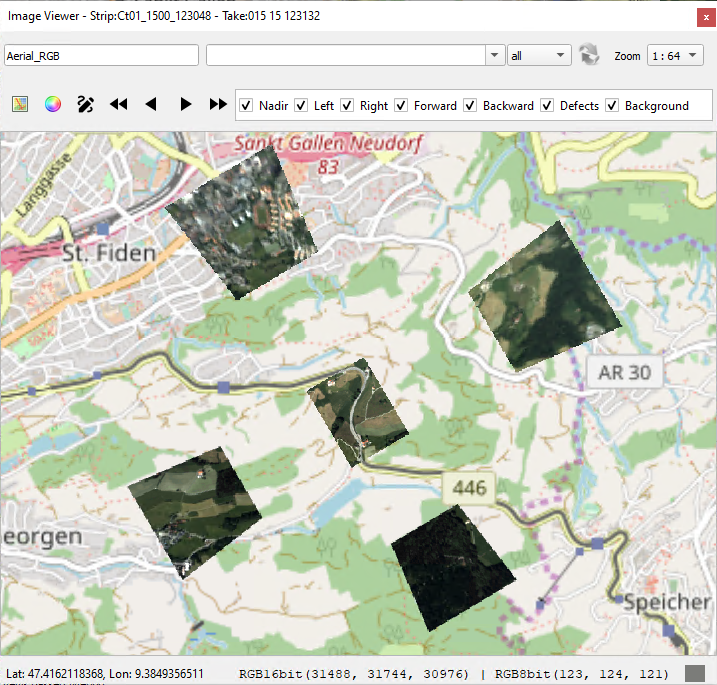Screen dimensions: 717x685
Task: Open the color wheel tool
Action: tap(53, 104)
